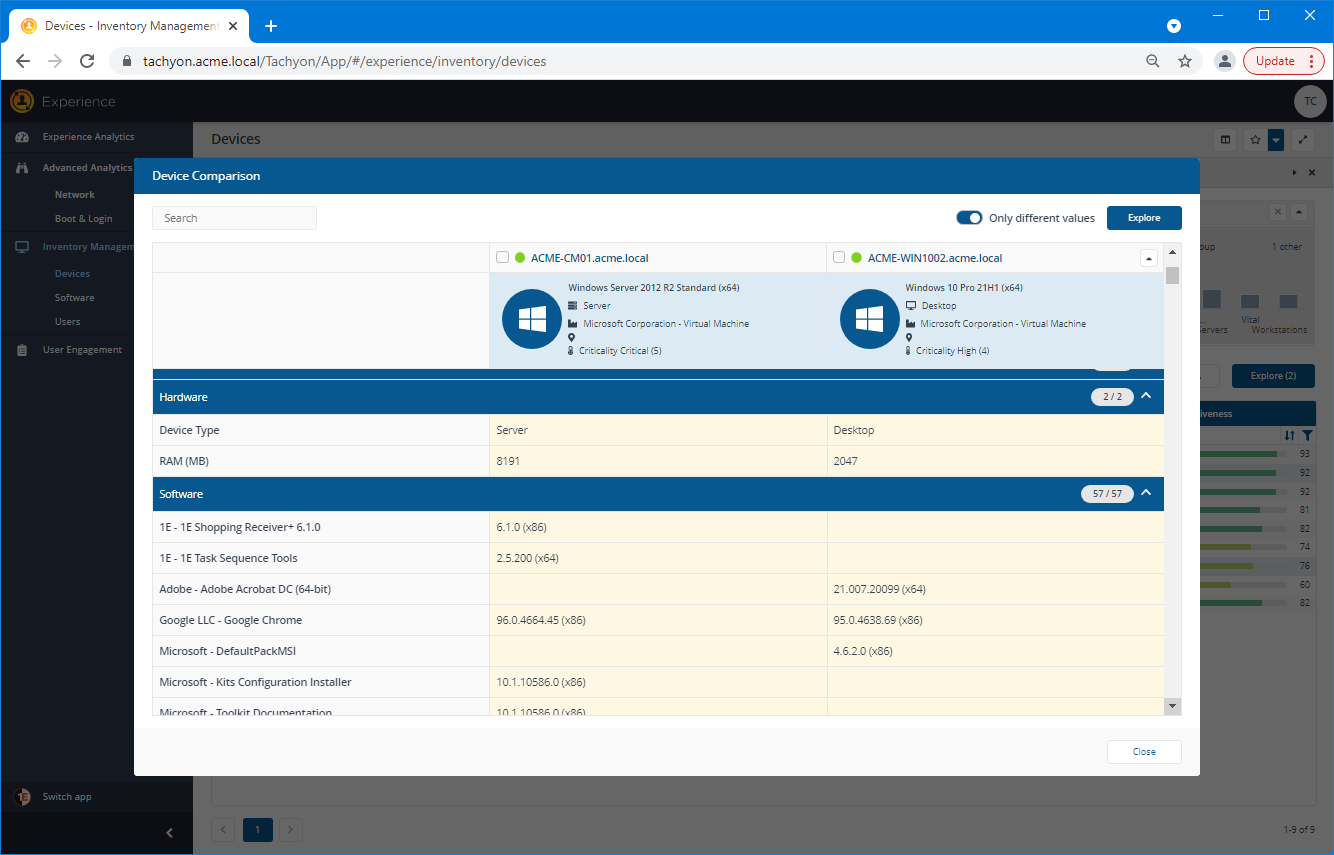
Task: Click Switch app at bottom
Action: pos(67,797)
